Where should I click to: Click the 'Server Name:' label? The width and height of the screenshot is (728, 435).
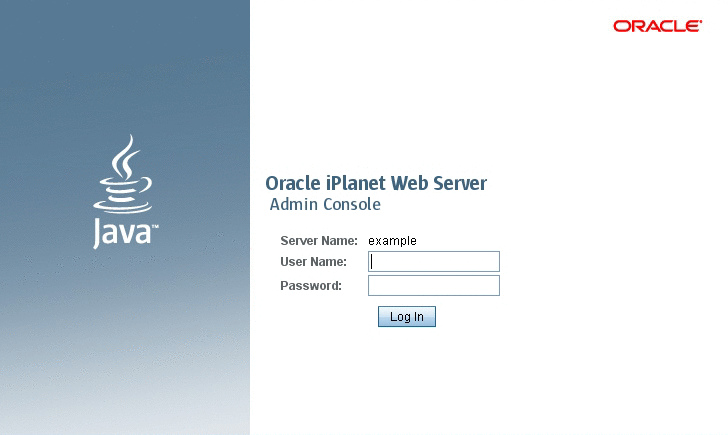coord(319,241)
